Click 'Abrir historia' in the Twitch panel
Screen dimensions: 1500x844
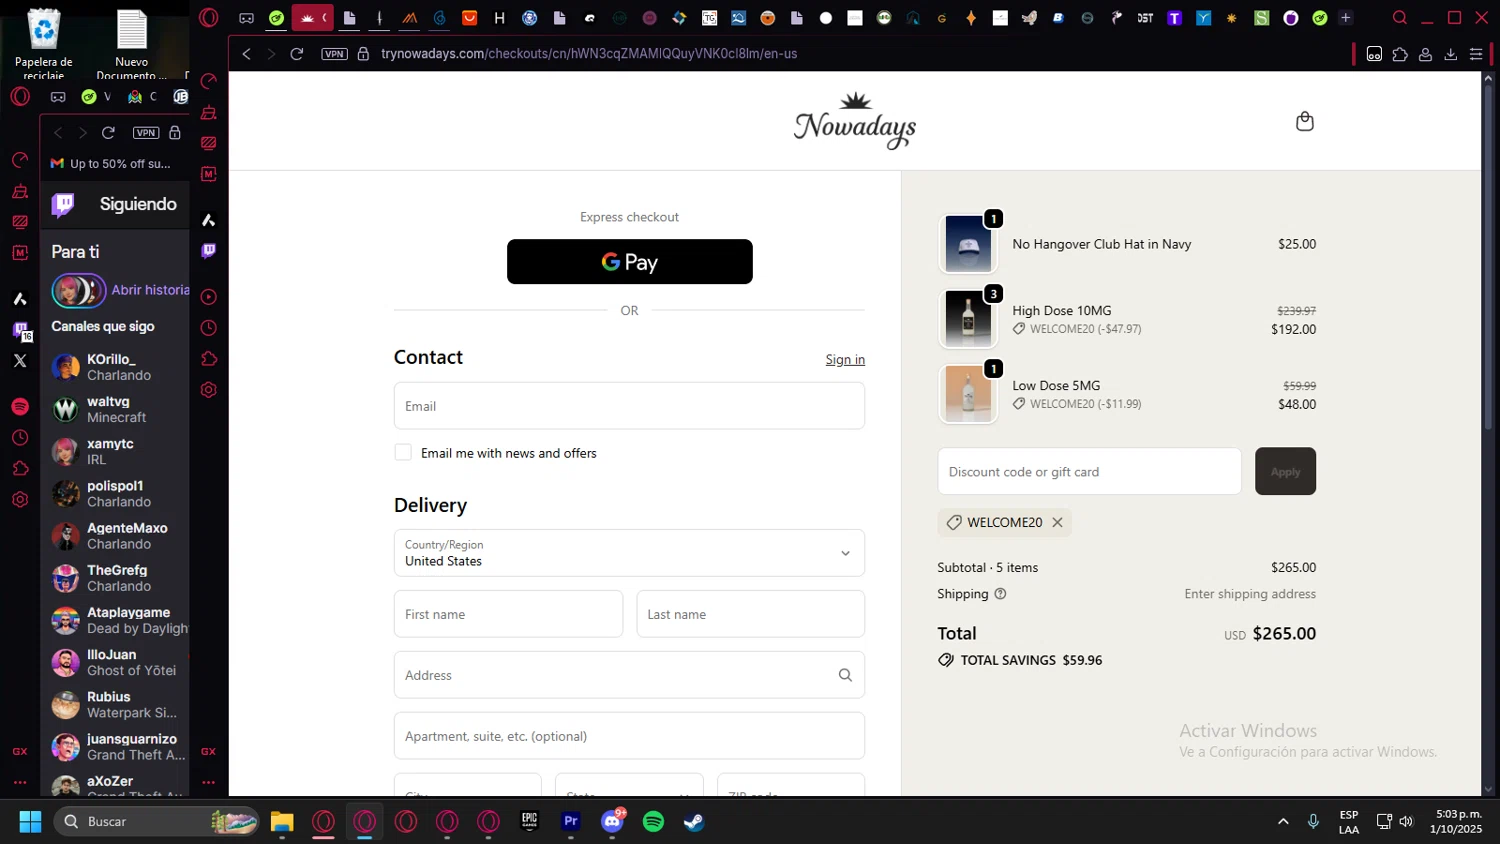coord(150,290)
